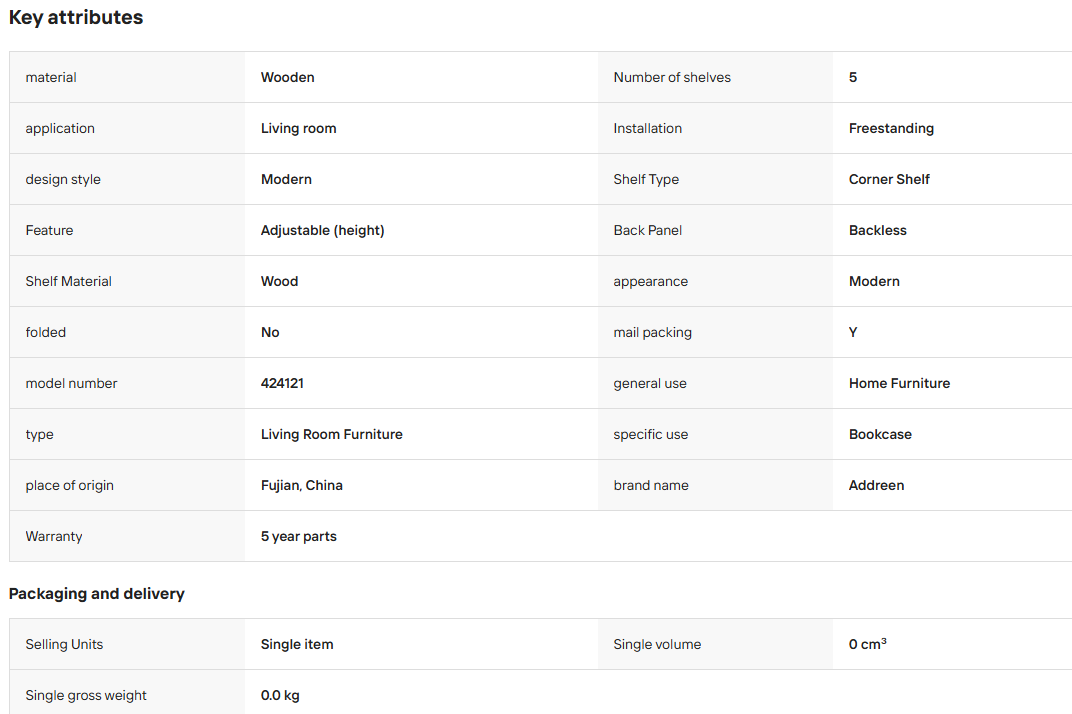This screenshot has width=1072, height=714.
Task: Click the Key attributes heading
Action: click(x=76, y=17)
